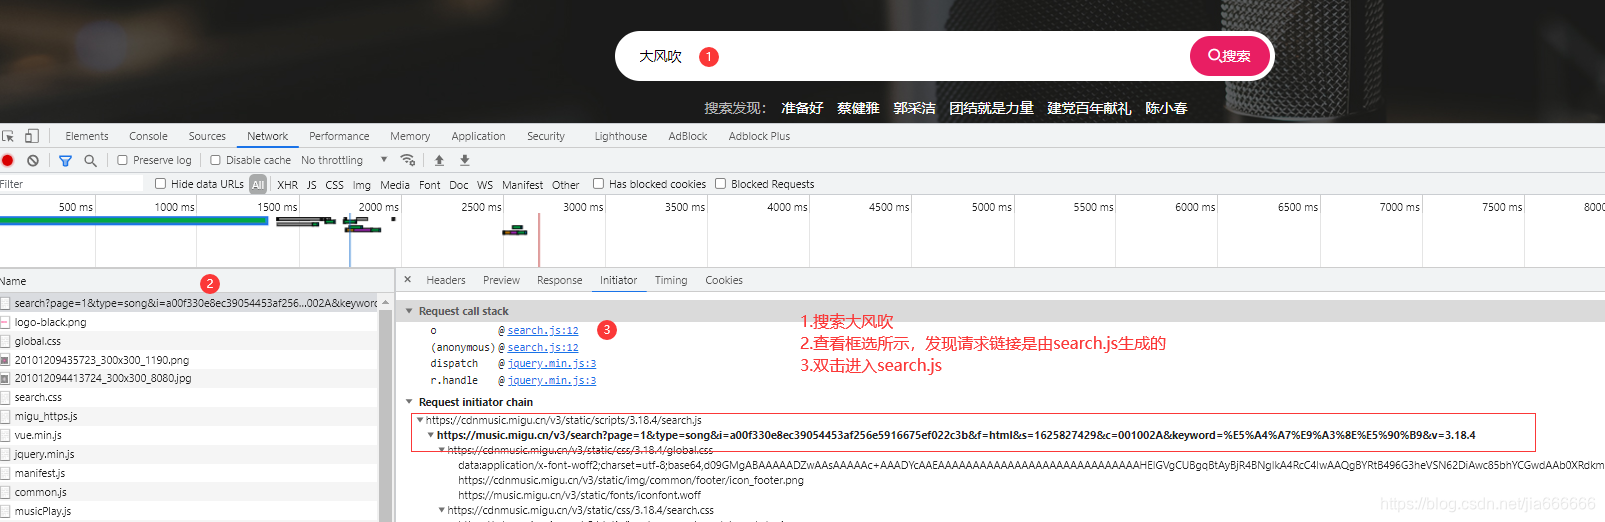The height and width of the screenshot is (522, 1605).
Task: Select vue.min.js request row
Action: coord(189,435)
